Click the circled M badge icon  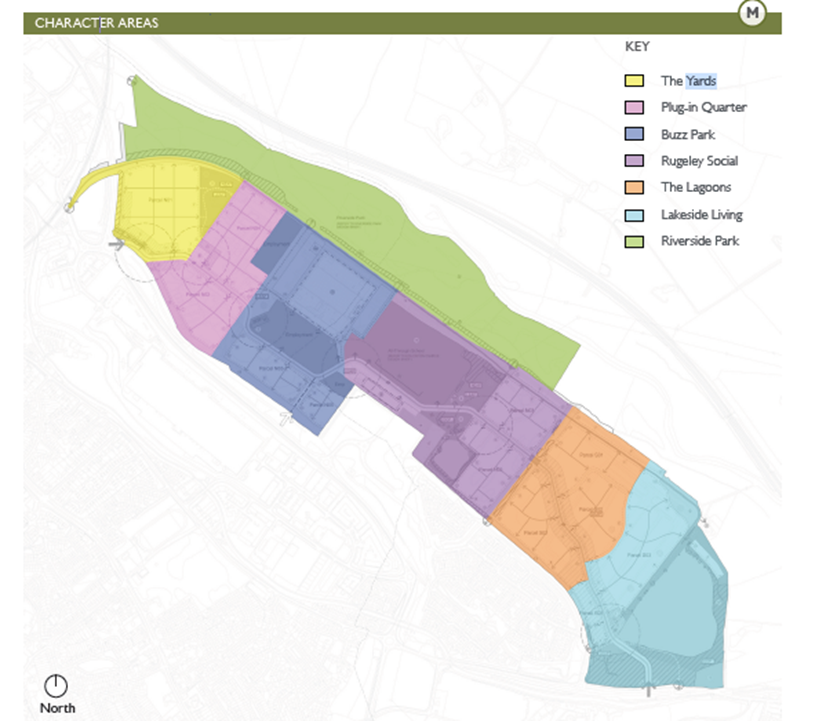(x=752, y=13)
